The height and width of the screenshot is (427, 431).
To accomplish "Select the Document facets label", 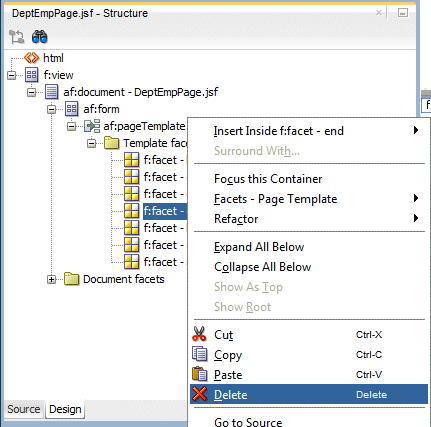I will (124, 279).
